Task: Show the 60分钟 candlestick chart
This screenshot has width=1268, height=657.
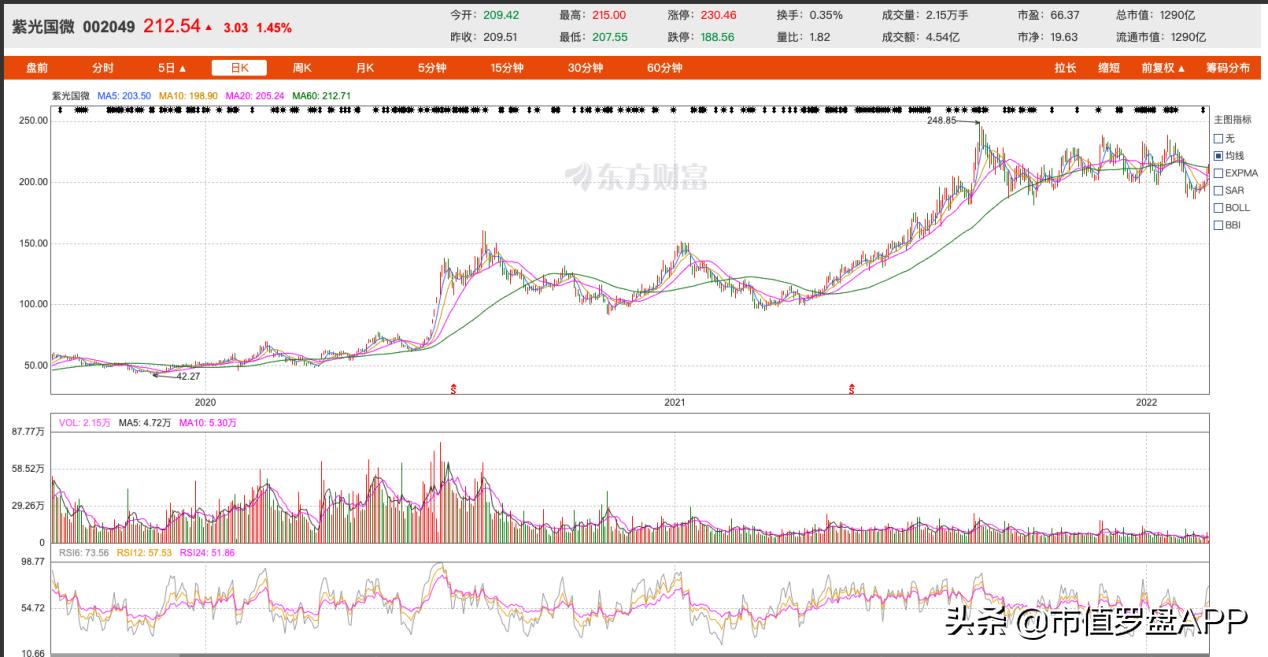Action: [x=664, y=68]
